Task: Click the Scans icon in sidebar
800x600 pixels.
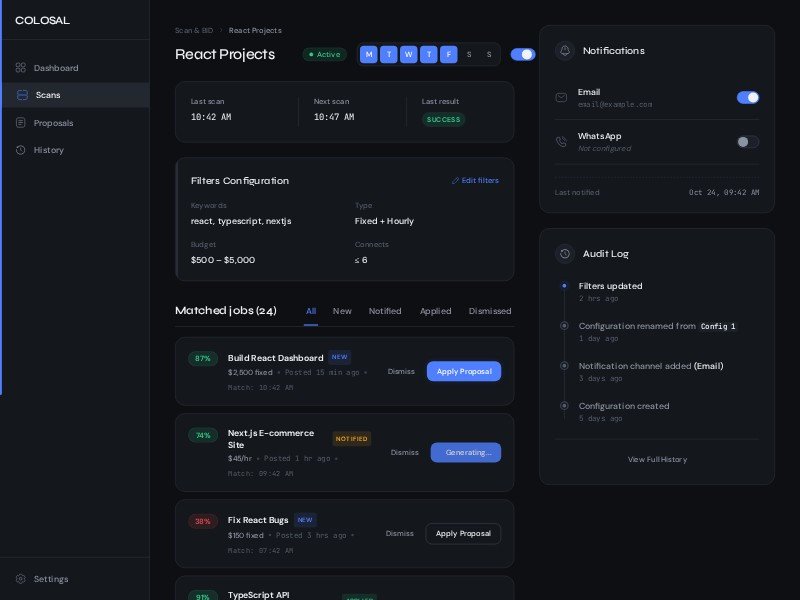Action: pyautogui.click(x=22, y=95)
